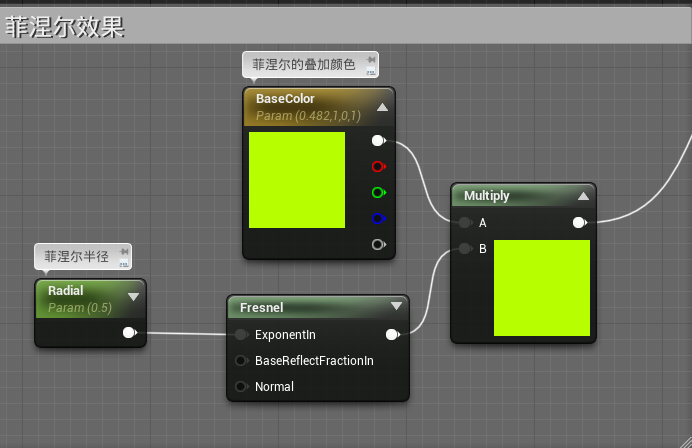Click the Fresnel node output pin

click(x=392, y=335)
